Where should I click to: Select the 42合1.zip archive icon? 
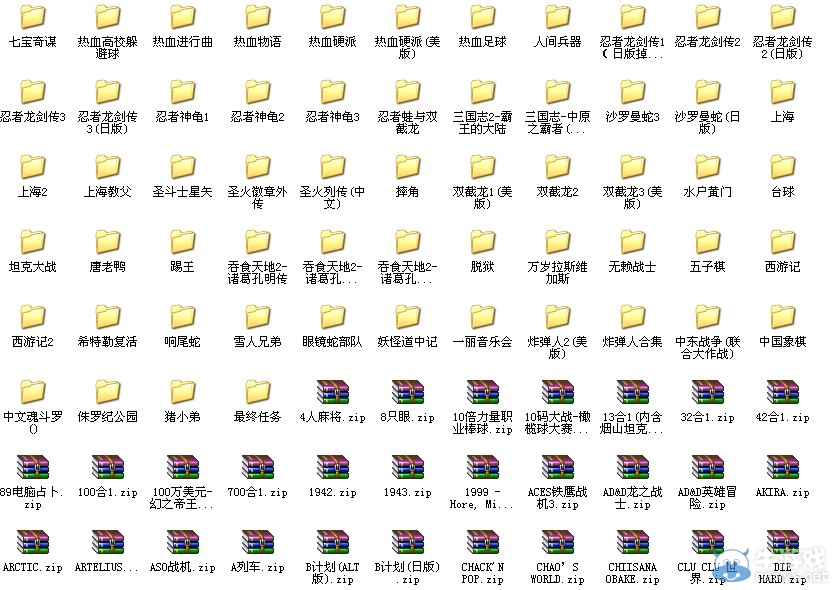(x=783, y=393)
